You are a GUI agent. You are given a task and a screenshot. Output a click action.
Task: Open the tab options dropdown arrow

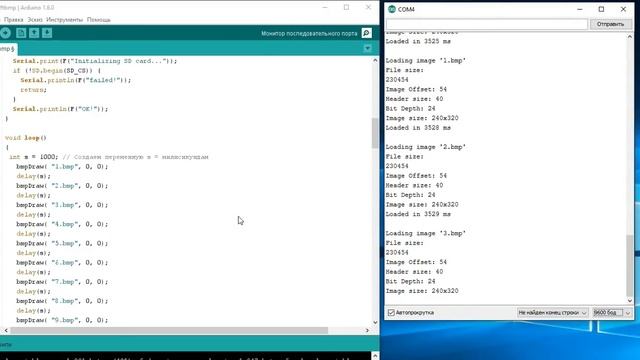pyautogui.click(x=367, y=49)
